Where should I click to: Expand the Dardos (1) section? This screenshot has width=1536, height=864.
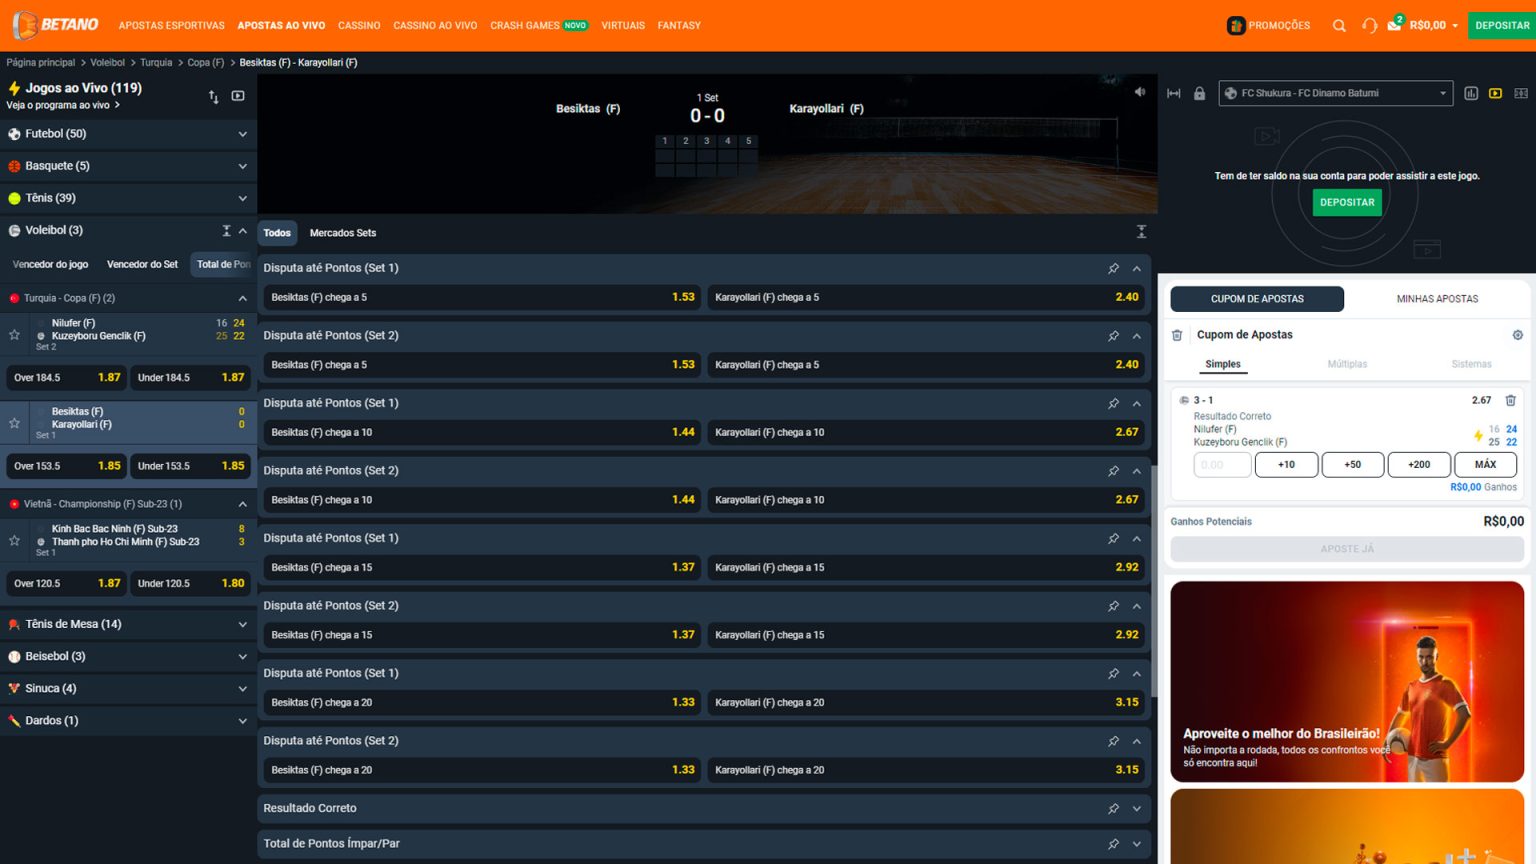pyautogui.click(x=128, y=720)
